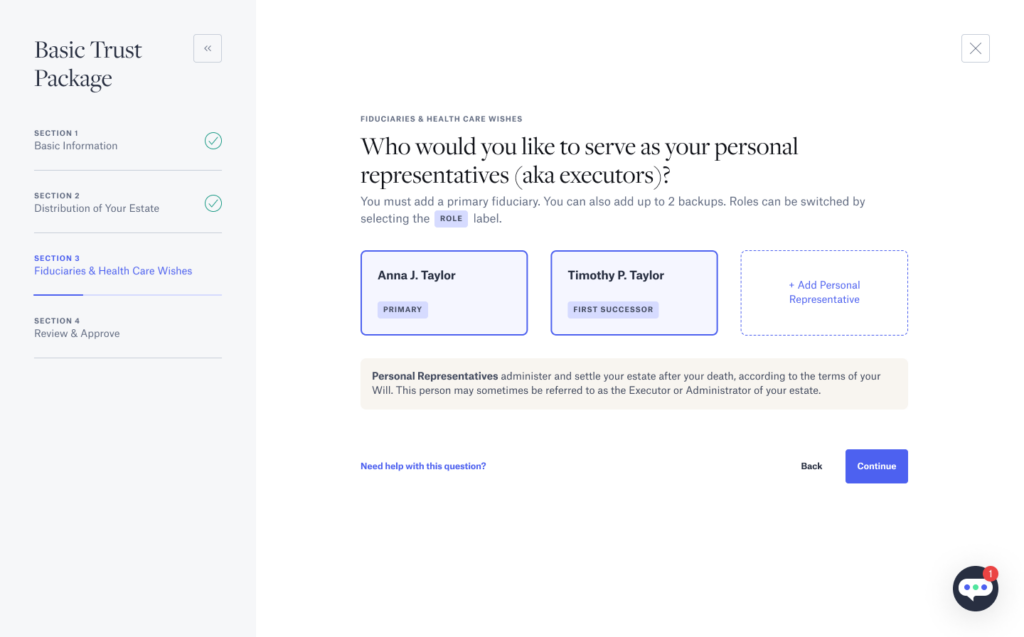Click the checkmark next to Distribution of Your Estate
Viewport: 1024px width, 637px height.
pos(213,202)
